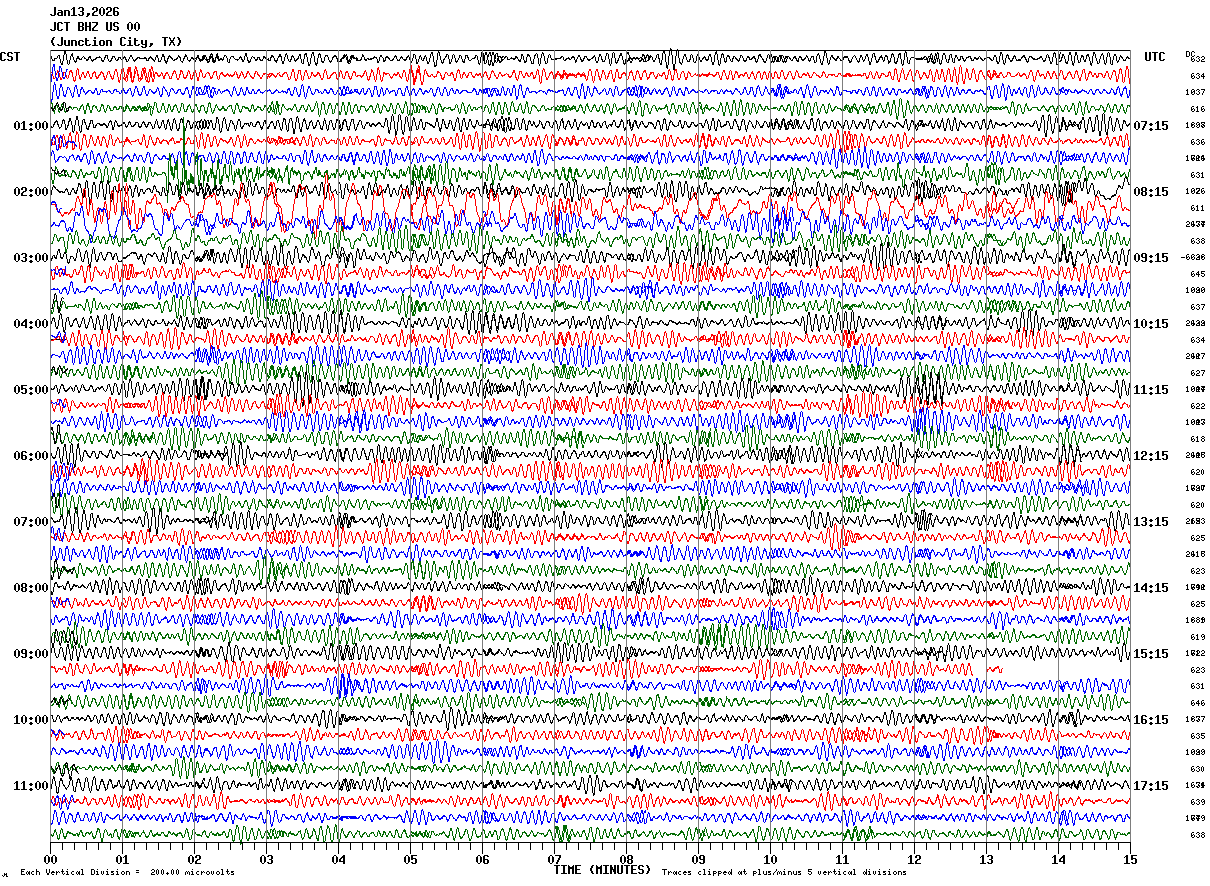Click the 13:15 UTC time label
This screenshot has width=1210, height=886.
1151,522
